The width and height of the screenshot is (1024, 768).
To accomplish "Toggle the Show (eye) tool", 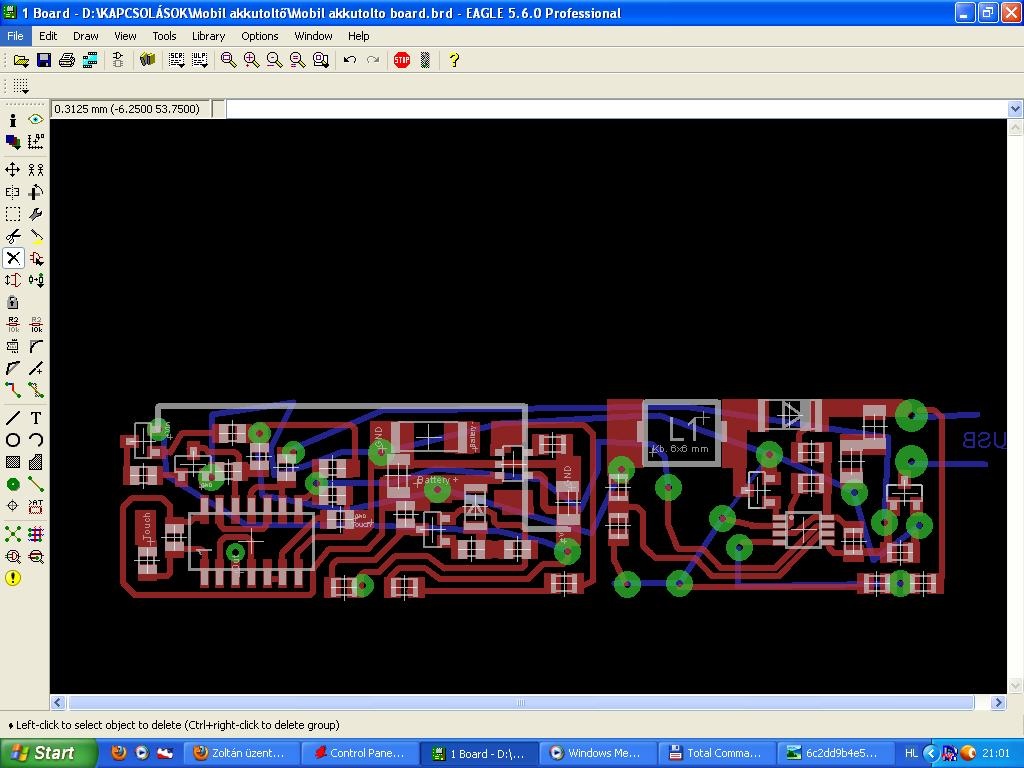I will tap(36, 120).
